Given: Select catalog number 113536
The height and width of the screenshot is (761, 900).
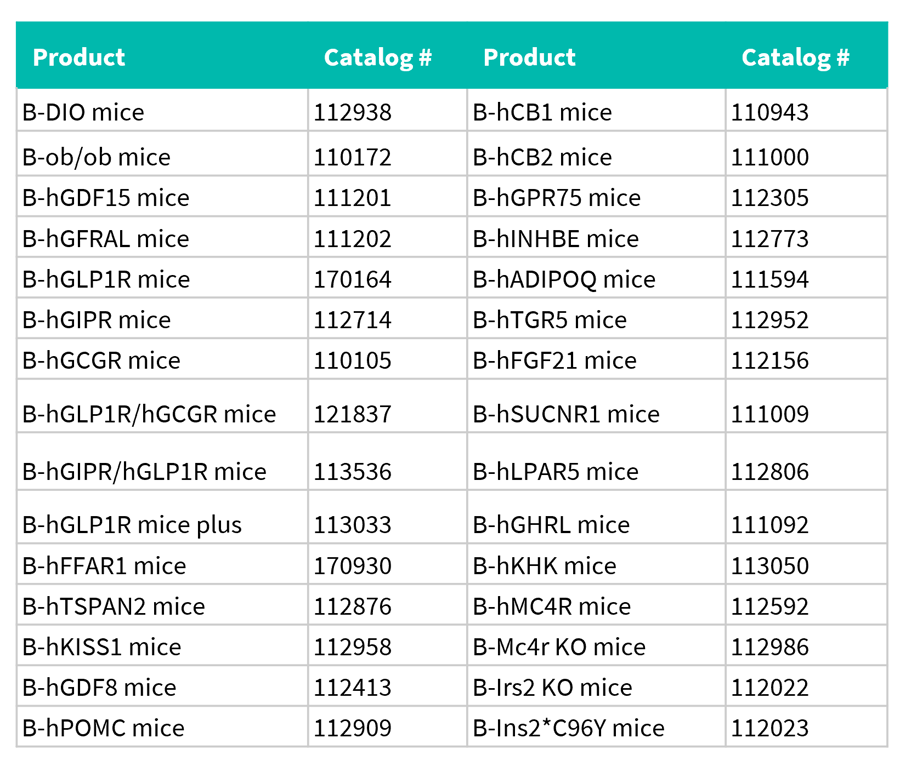Looking at the screenshot, I should tap(352, 472).
